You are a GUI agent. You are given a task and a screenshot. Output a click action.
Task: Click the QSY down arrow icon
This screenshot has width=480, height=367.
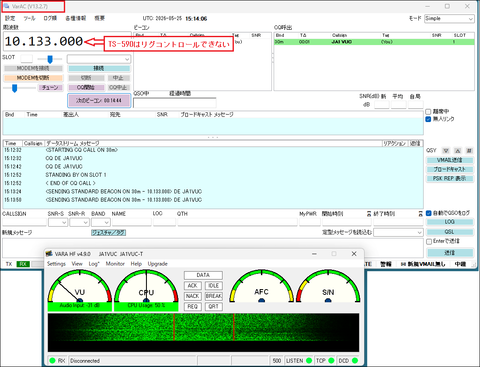(446, 151)
